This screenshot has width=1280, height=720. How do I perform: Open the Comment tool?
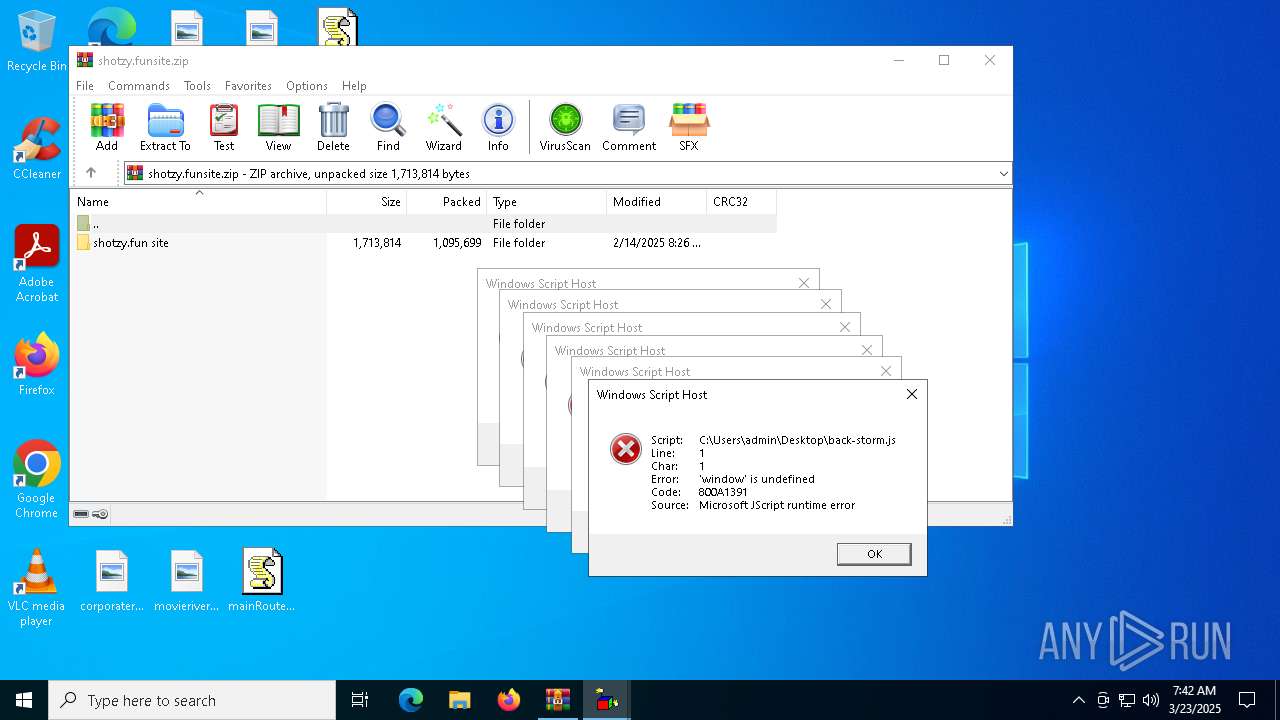[629, 127]
